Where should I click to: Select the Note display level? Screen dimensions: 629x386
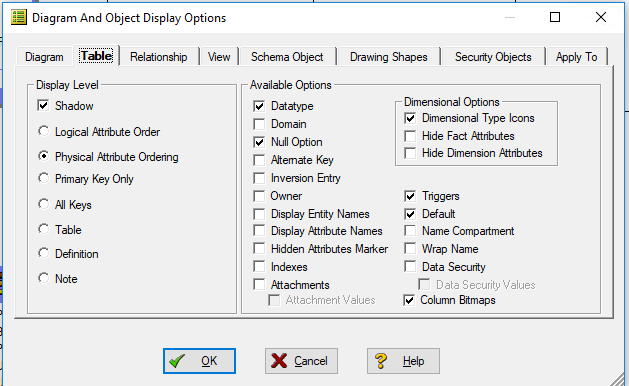tap(43, 278)
